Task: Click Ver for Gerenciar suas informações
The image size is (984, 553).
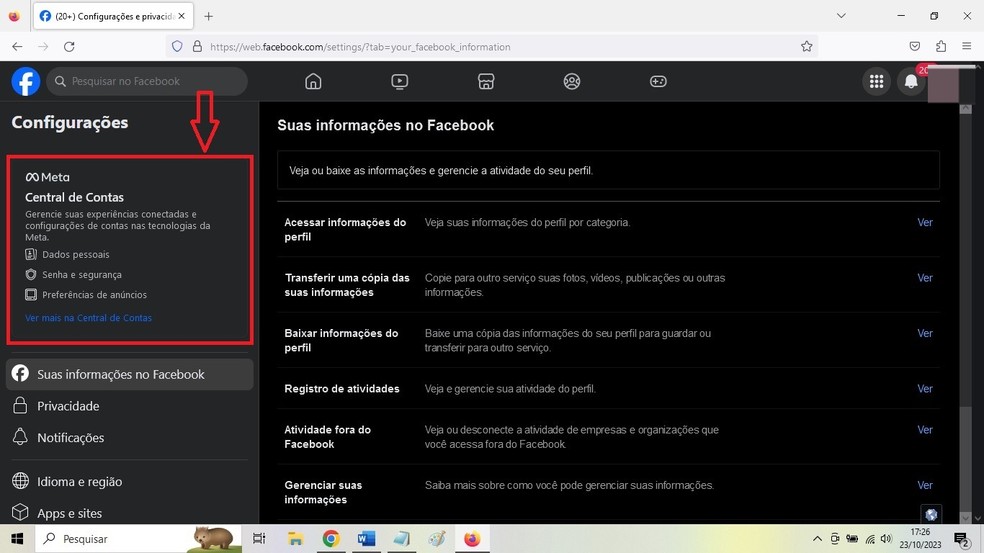Action: point(924,485)
